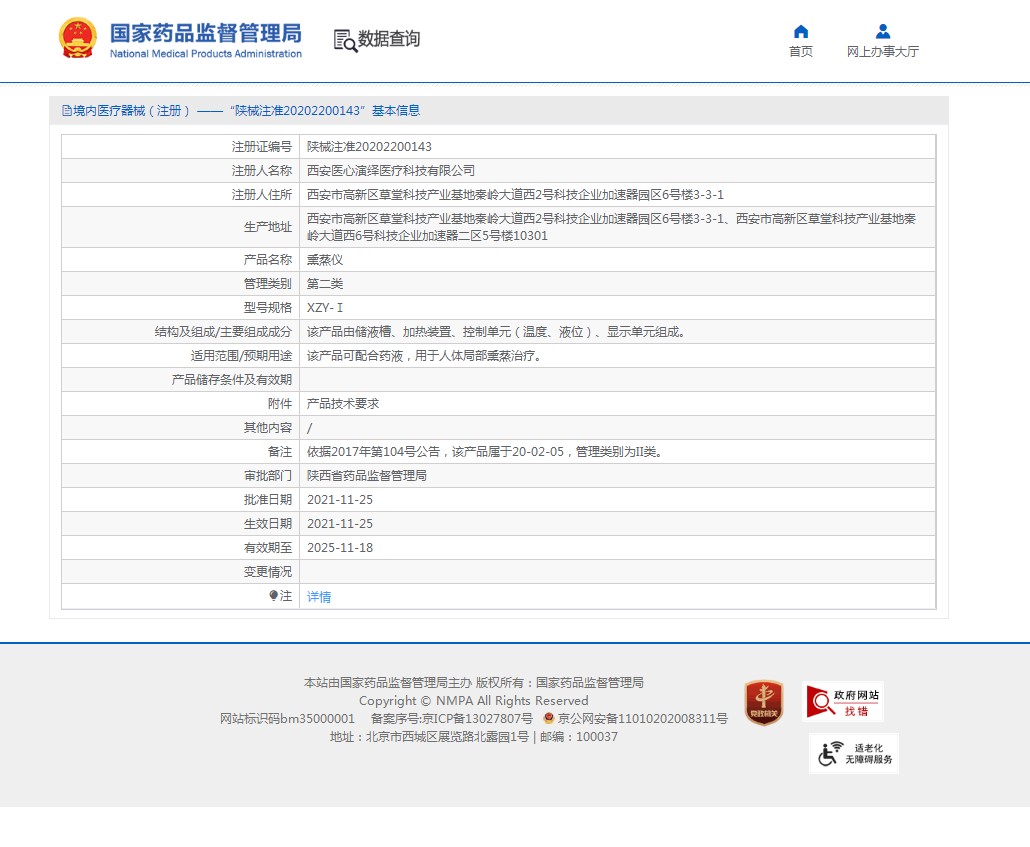Click the footer 网站标识码bm35000001 text
Screen dimensions: 1030x847
287,718
